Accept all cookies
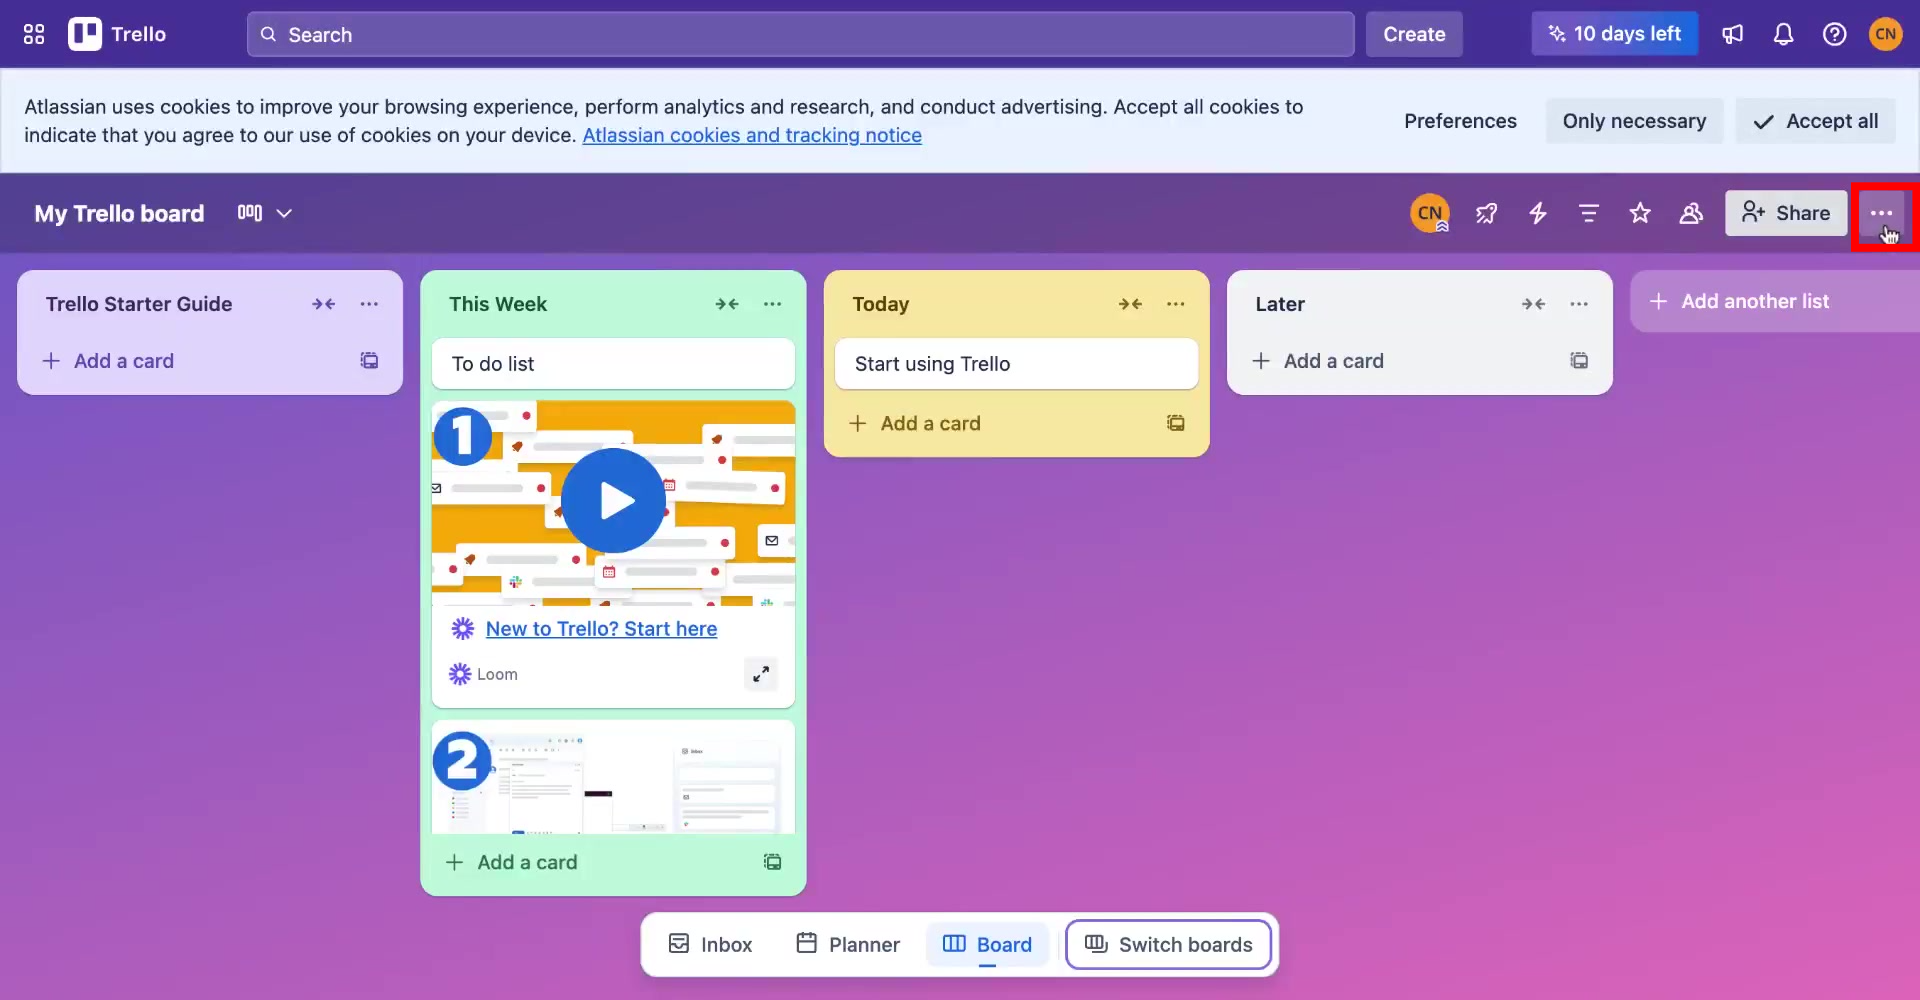 [1816, 120]
